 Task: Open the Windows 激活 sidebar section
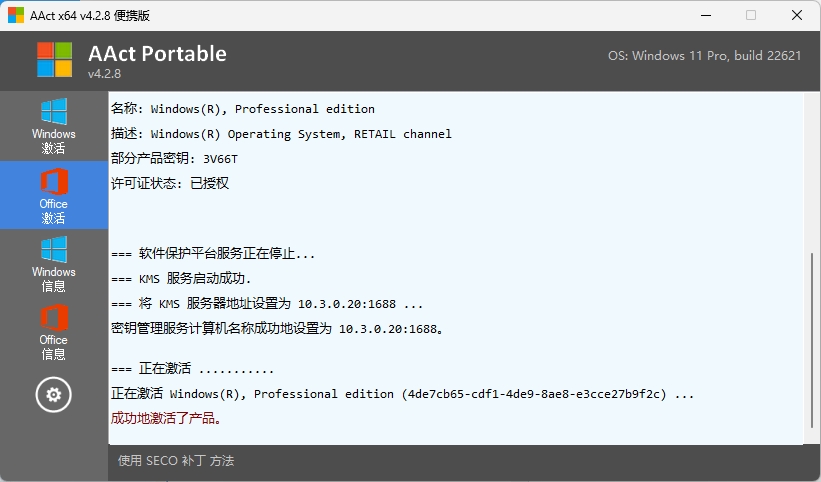(x=54, y=126)
